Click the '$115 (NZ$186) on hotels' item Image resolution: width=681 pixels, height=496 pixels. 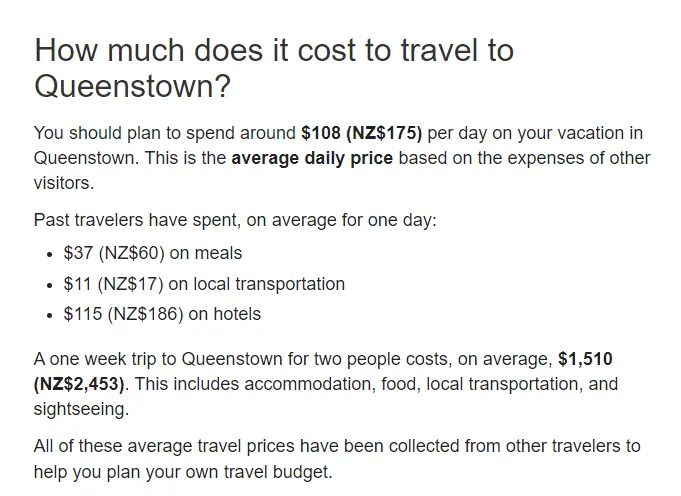[x=162, y=314]
